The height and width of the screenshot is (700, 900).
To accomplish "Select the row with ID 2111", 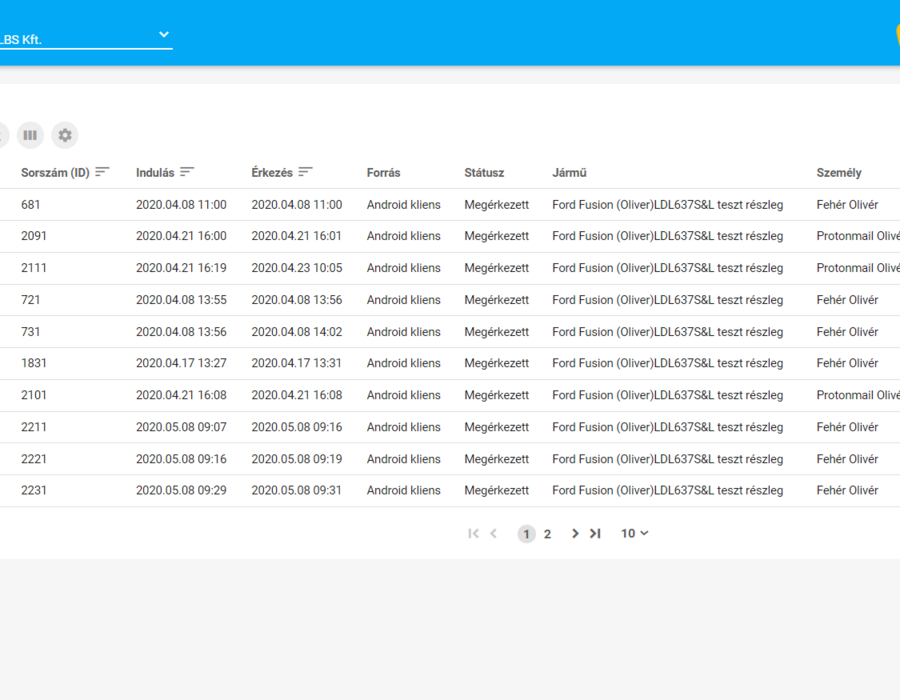I will point(450,269).
